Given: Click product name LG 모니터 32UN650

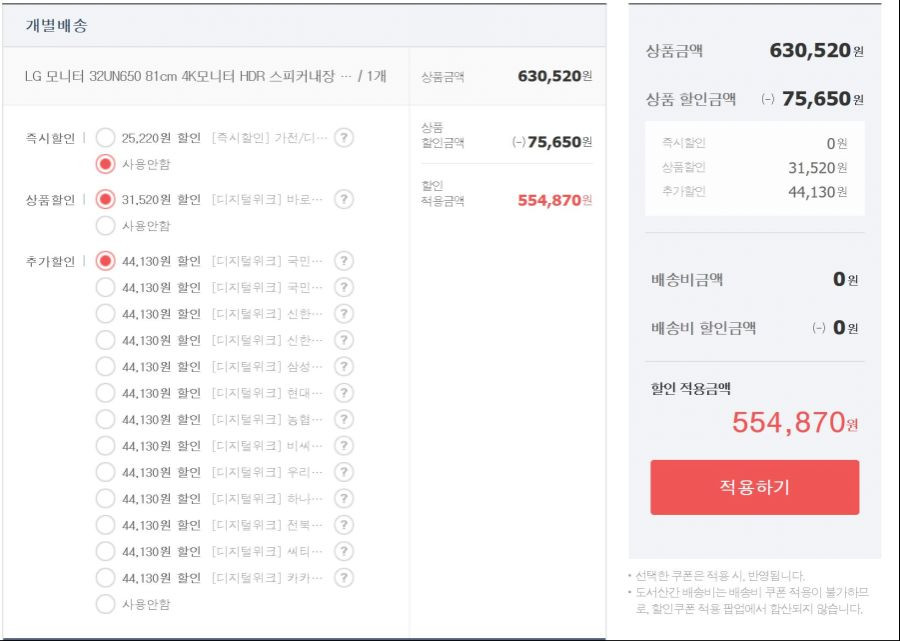Looking at the screenshot, I should (x=205, y=76).
